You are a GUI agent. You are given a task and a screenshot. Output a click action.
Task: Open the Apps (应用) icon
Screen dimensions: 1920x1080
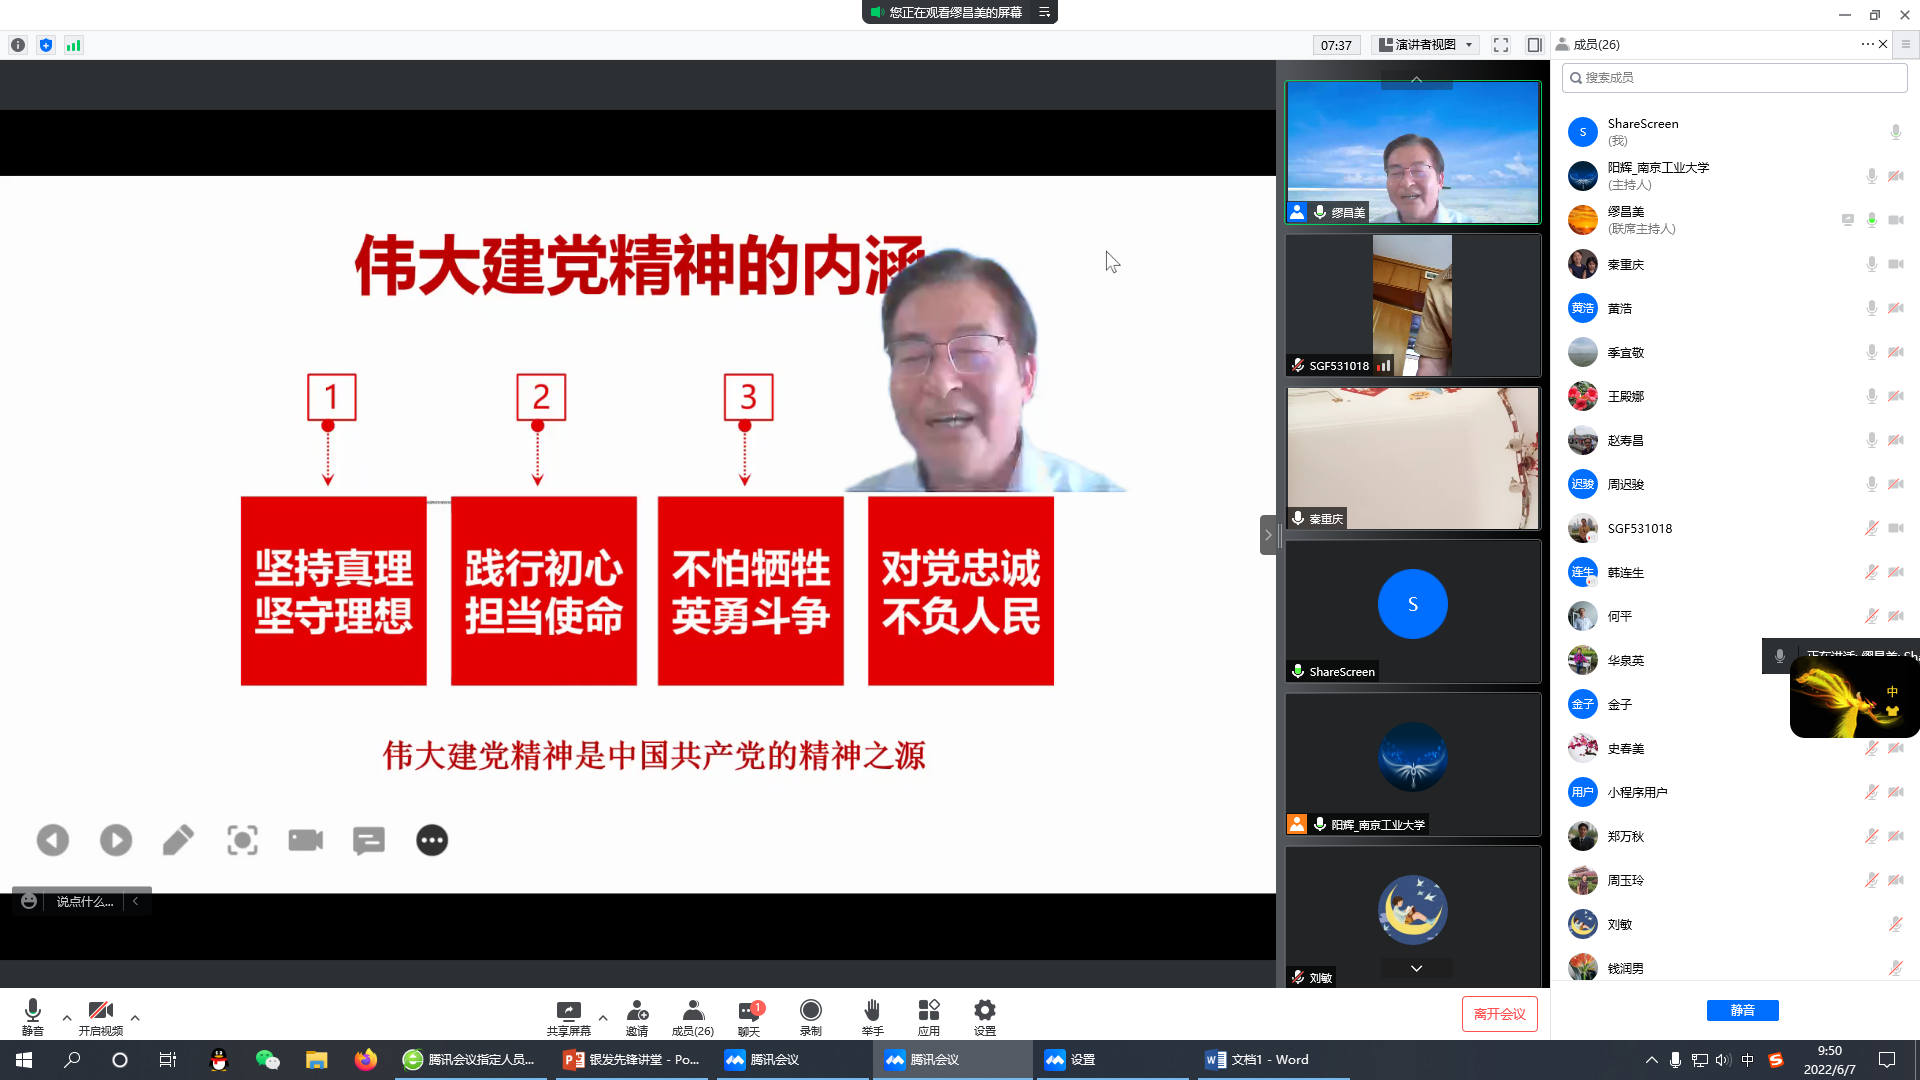click(929, 1011)
